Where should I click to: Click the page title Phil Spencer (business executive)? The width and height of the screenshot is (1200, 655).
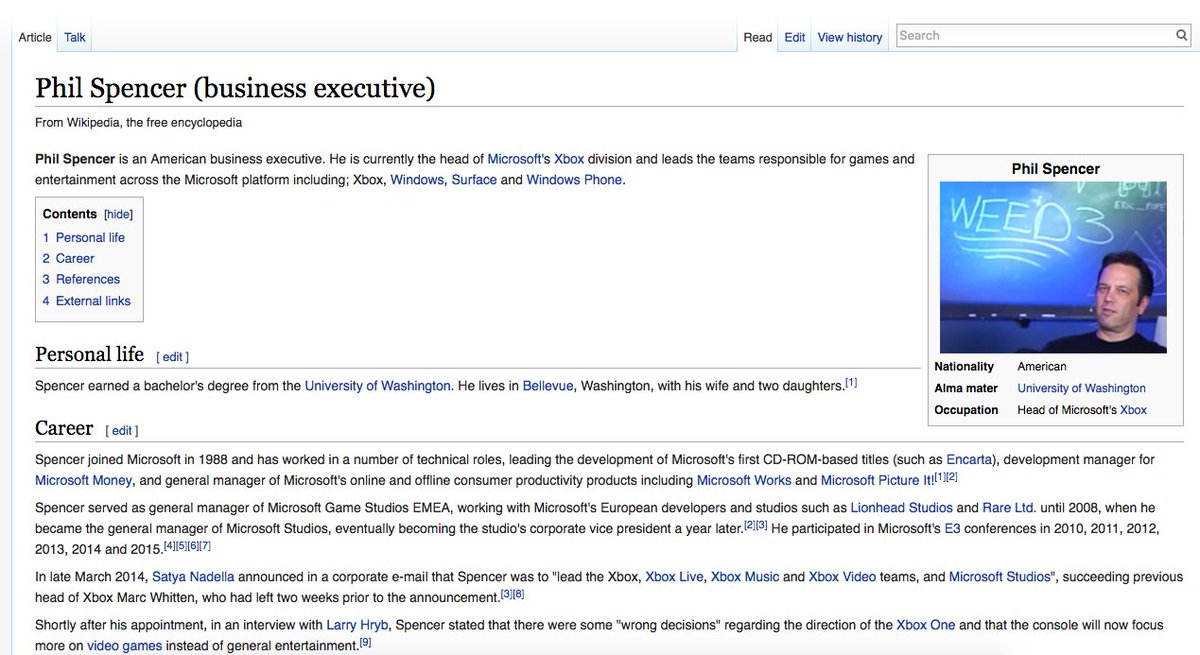235,88
